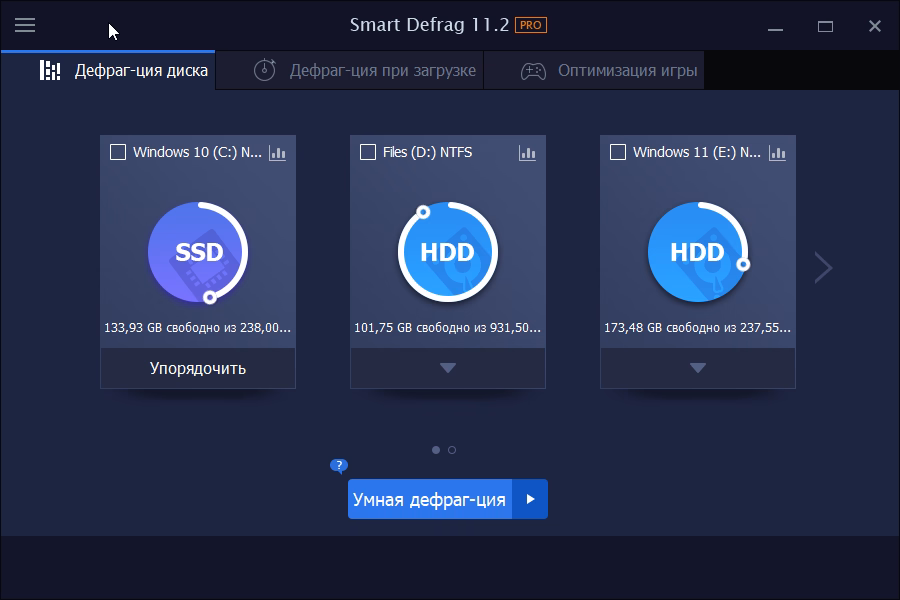The width and height of the screenshot is (900, 600).
Task: Click the Files (D:) HDD circle icon
Action: 448,252
